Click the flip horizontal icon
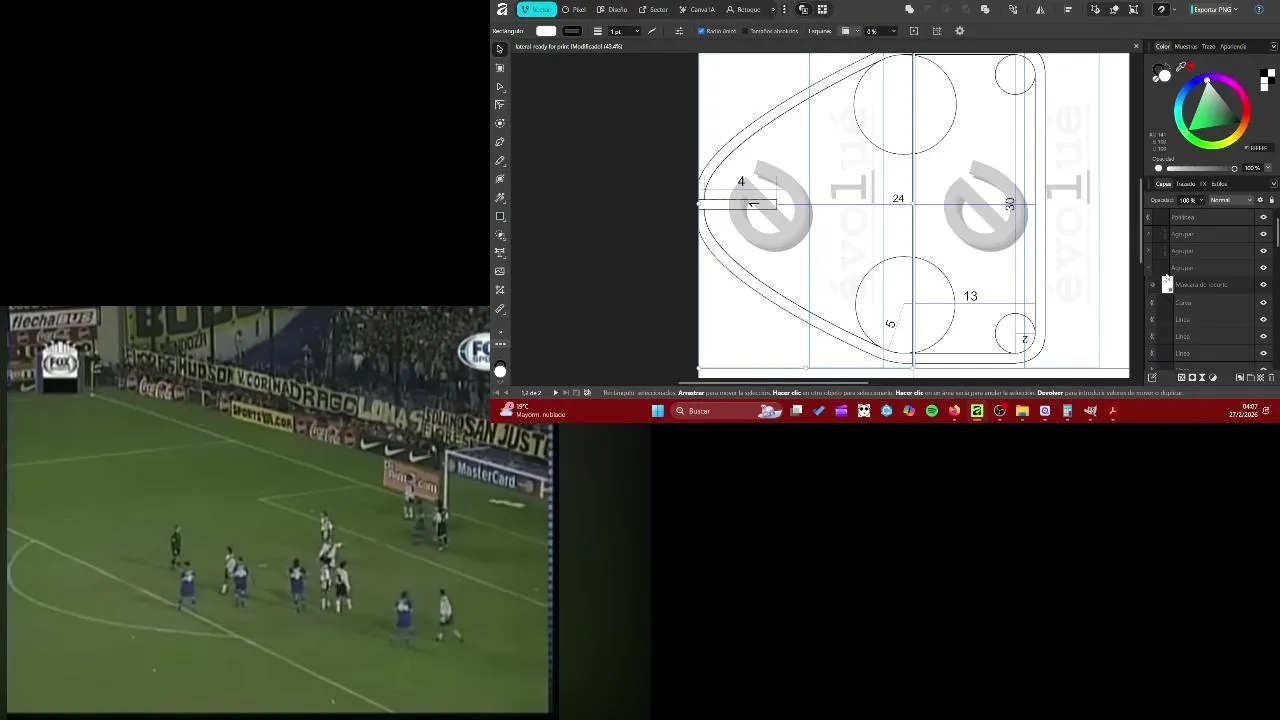Image resolution: width=1280 pixels, height=720 pixels. coord(1040,9)
